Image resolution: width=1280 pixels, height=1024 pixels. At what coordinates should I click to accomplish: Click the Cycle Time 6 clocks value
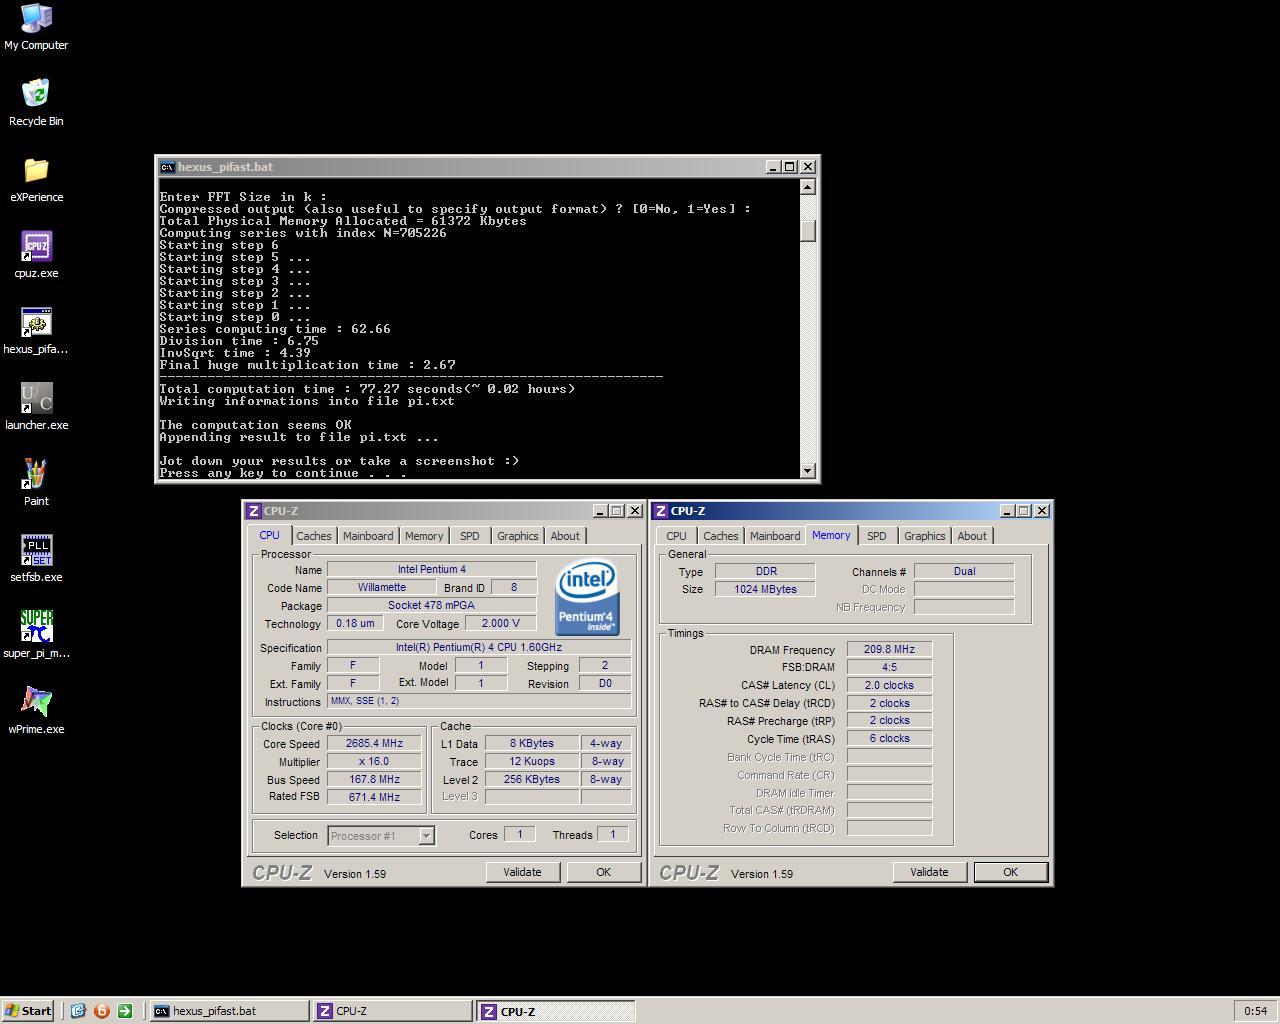click(x=889, y=739)
